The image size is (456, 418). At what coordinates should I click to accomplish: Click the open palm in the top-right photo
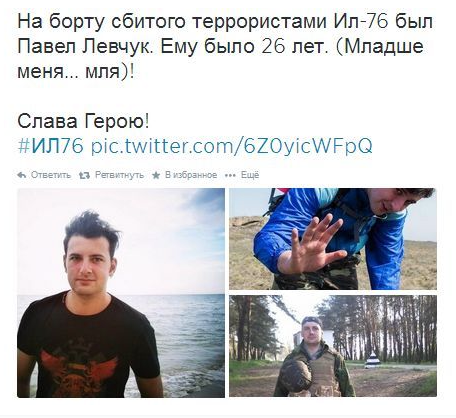(313, 245)
